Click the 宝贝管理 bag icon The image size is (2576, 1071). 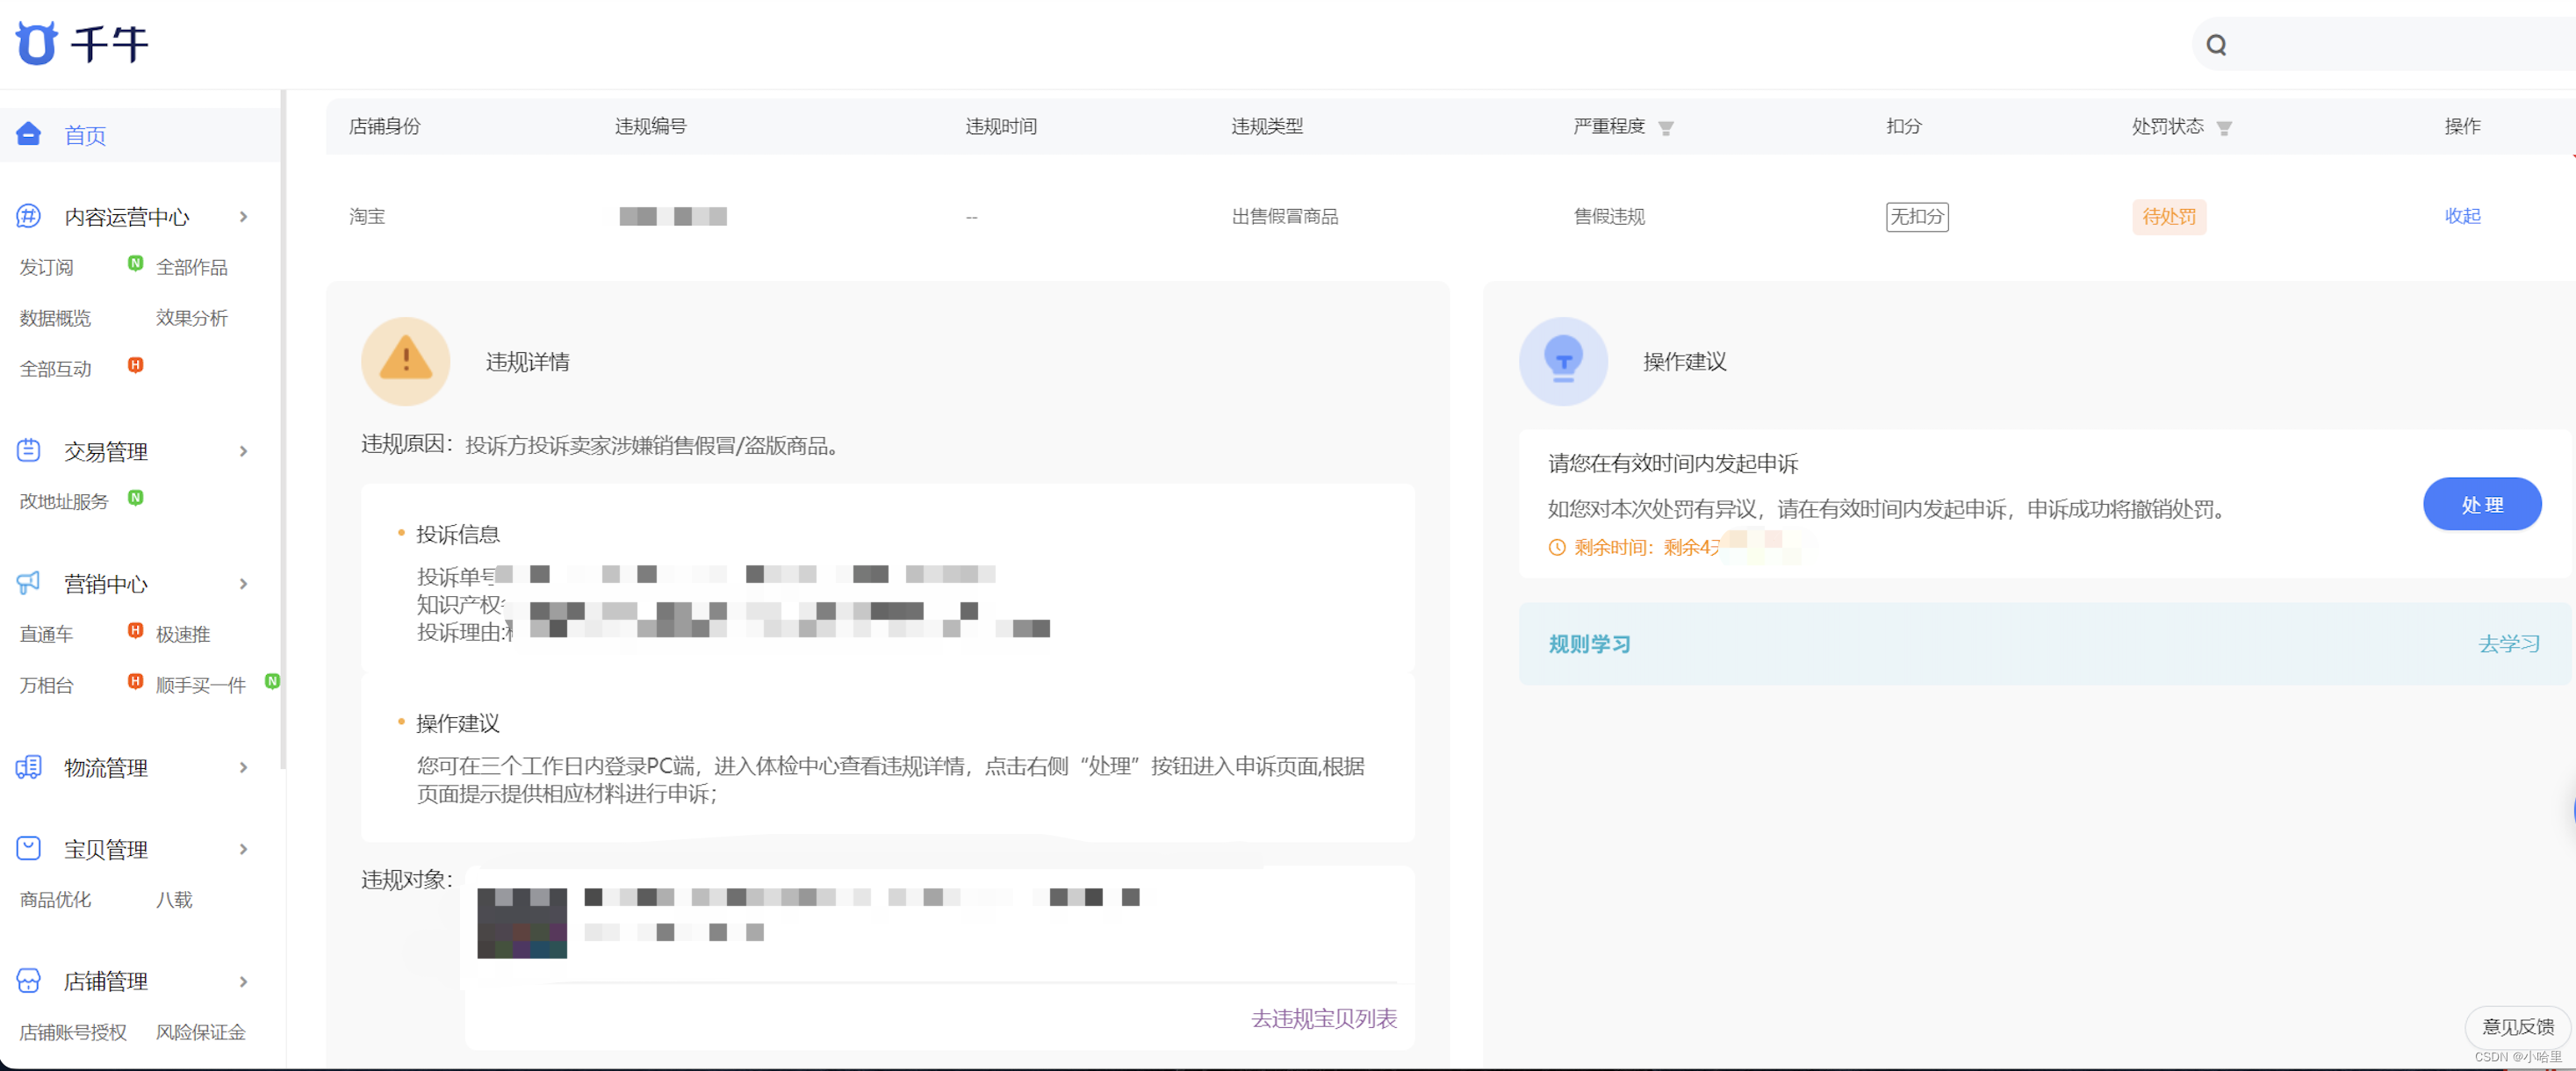[x=29, y=849]
